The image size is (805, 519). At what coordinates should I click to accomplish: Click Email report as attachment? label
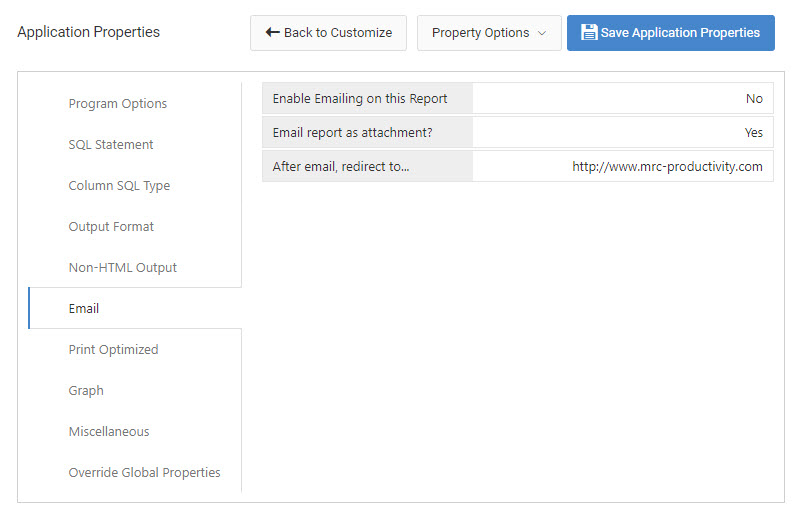(x=352, y=132)
